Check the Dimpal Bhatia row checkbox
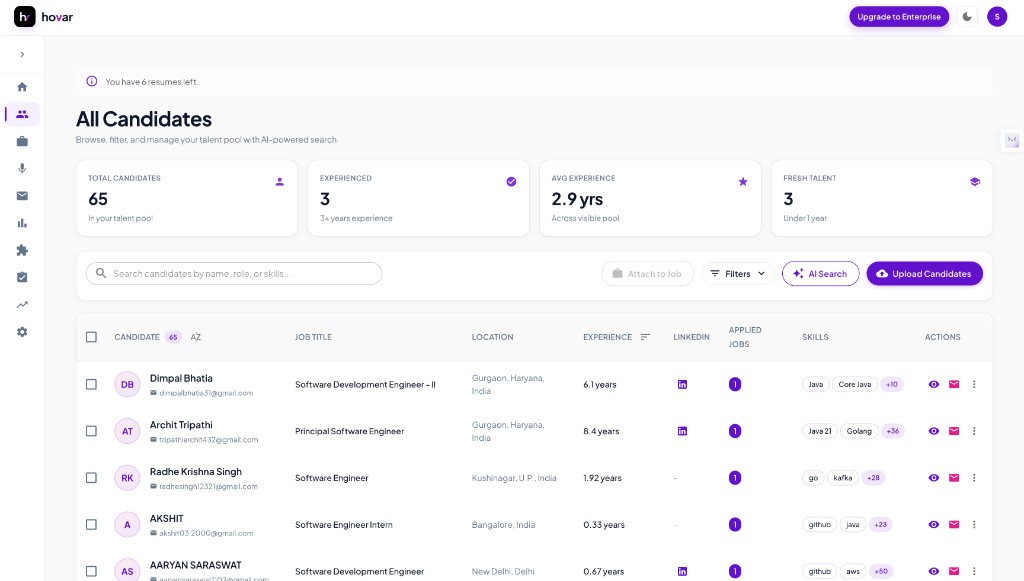 (91, 385)
